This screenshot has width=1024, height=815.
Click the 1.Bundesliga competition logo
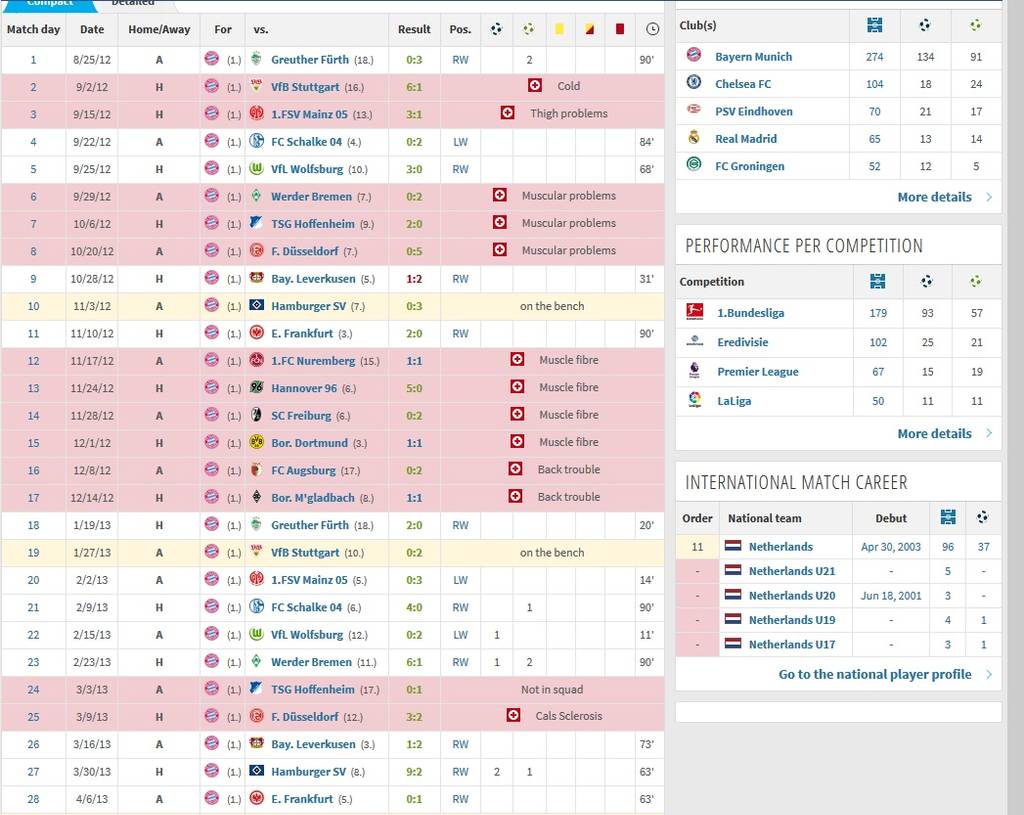click(x=695, y=312)
